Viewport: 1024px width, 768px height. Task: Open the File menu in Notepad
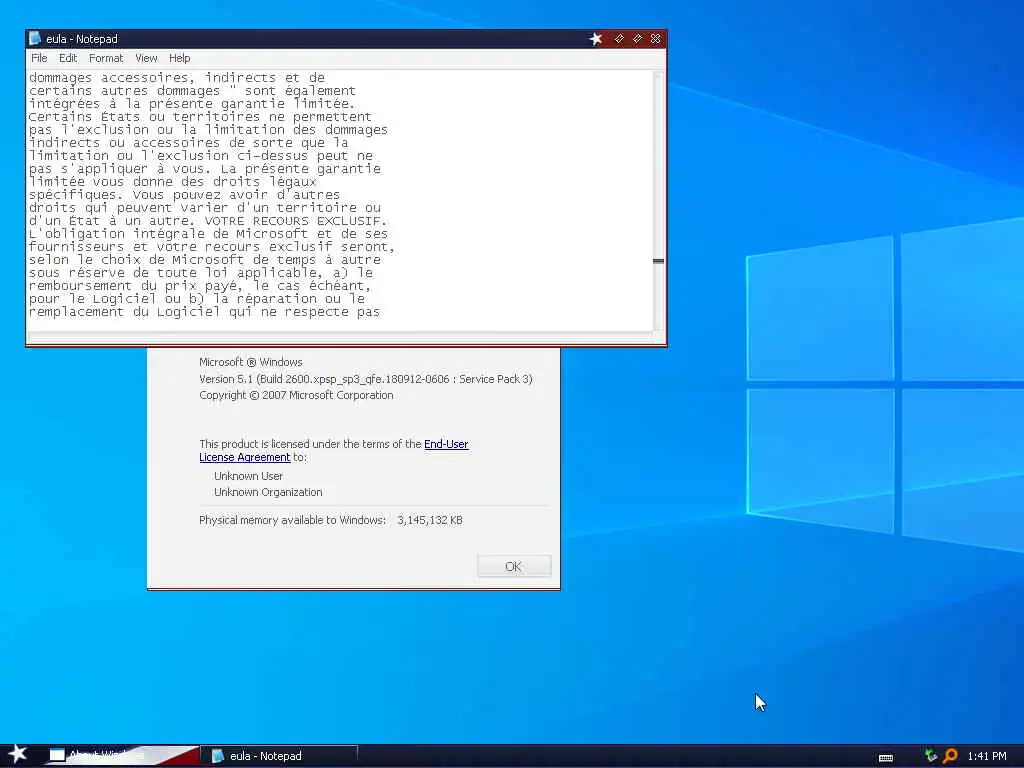pos(39,58)
